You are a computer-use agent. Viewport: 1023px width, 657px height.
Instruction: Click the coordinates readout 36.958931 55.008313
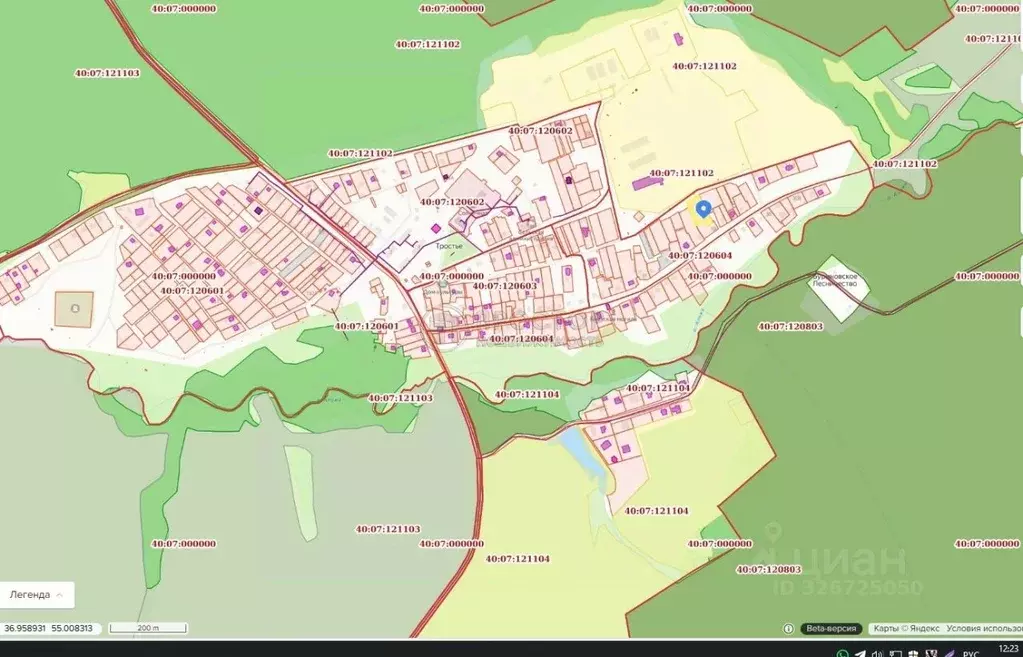tap(49, 628)
